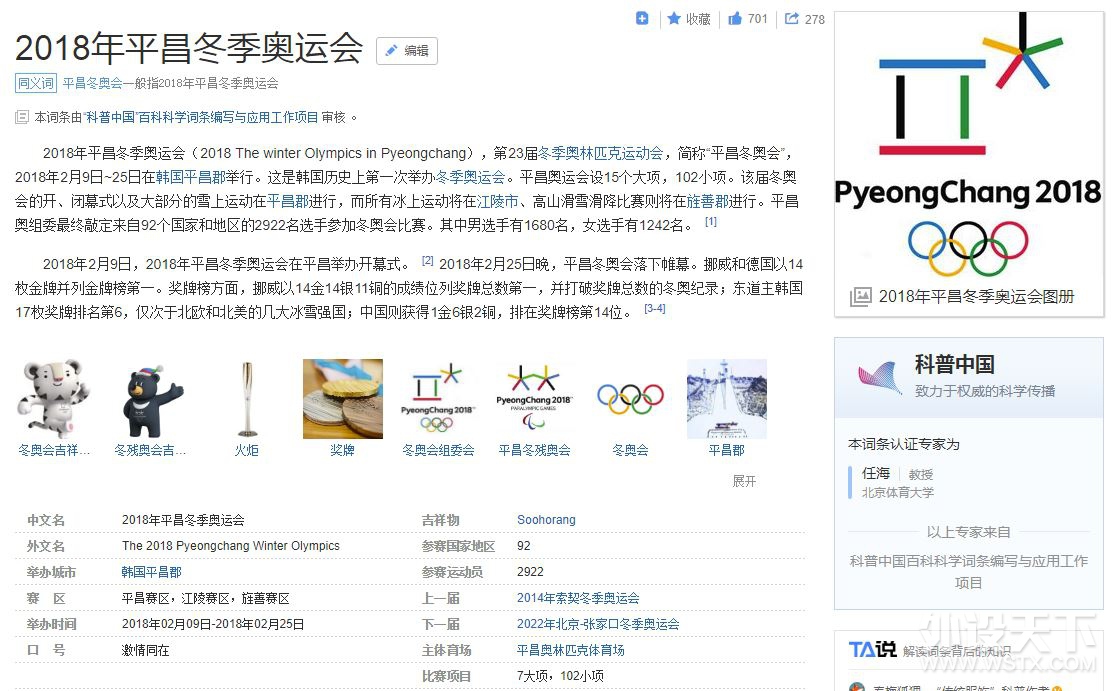Open the Soohorang mascot link

point(546,520)
